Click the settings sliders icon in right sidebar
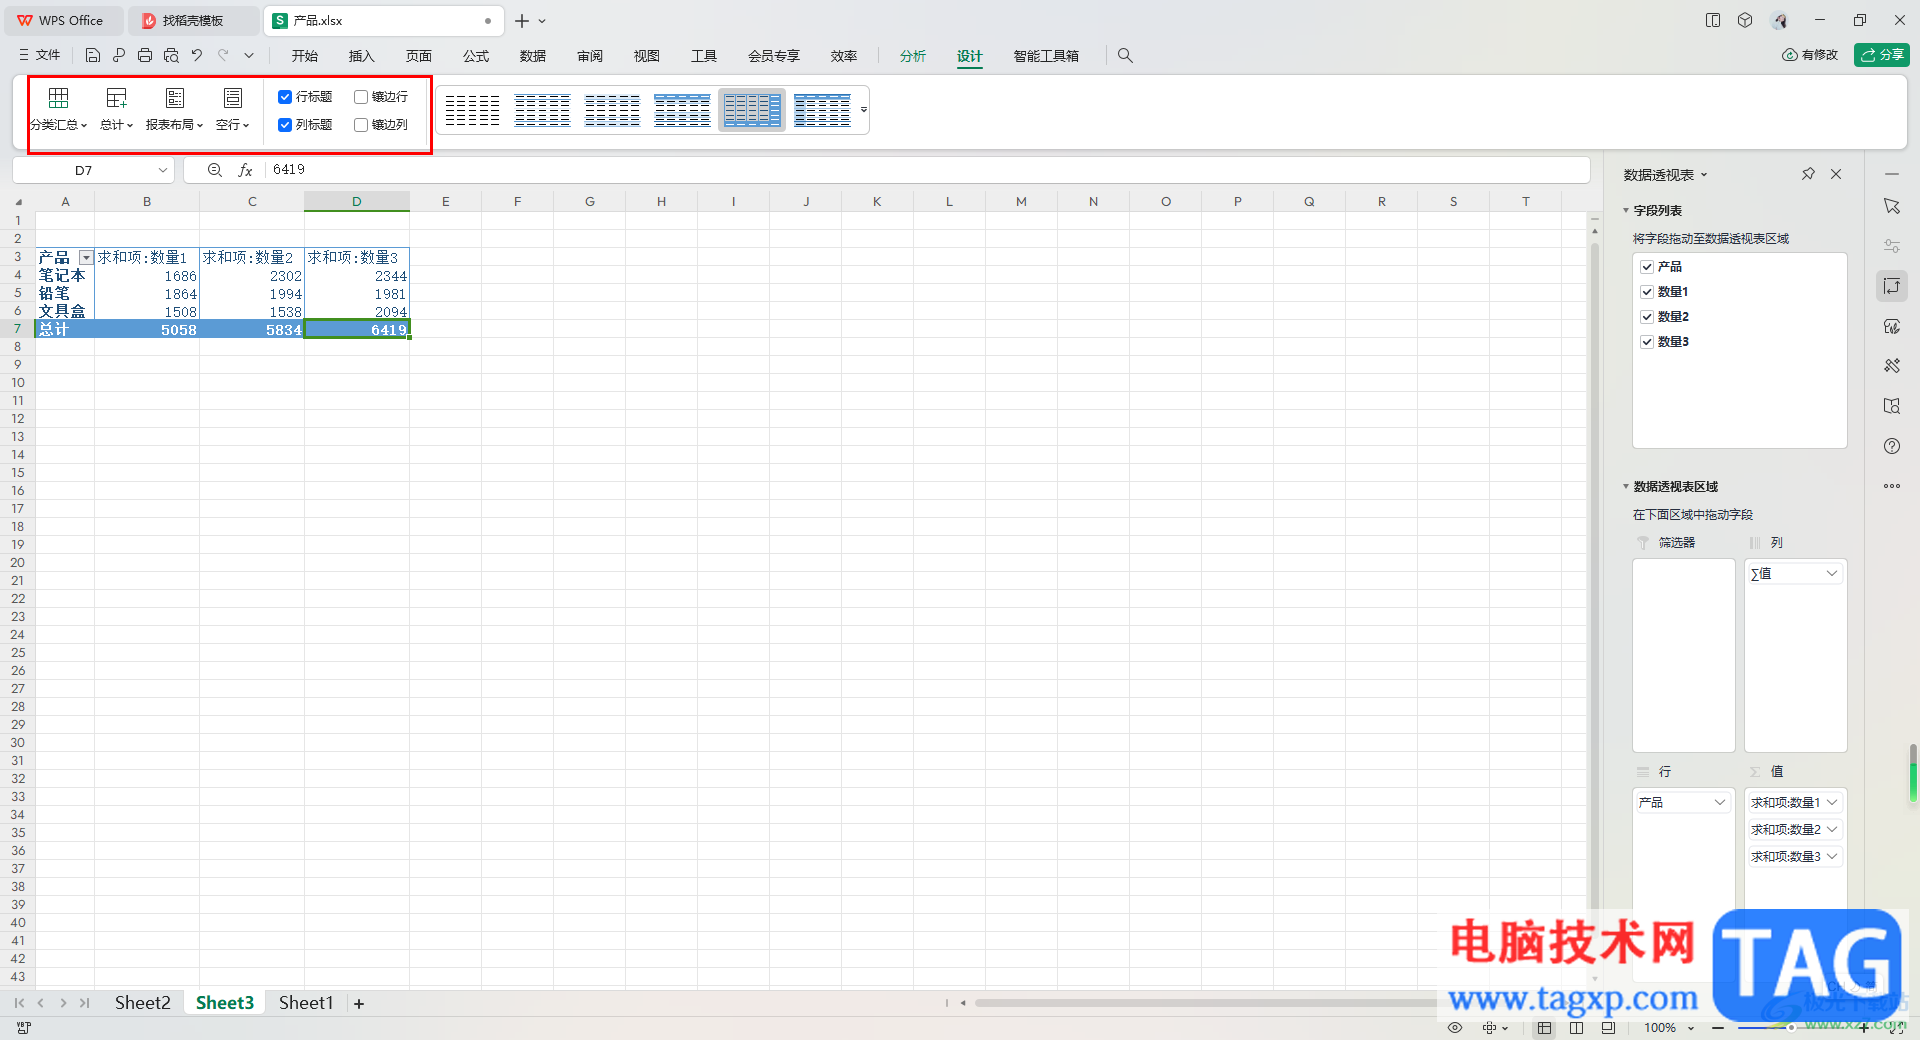1920x1040 pixels. [x=1892, y=246]
